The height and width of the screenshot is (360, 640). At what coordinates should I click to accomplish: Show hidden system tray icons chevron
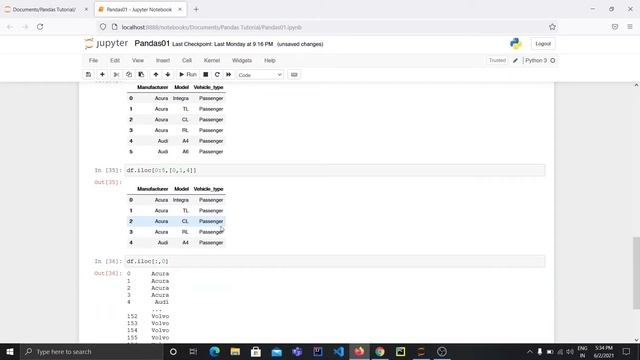coord(529,351)
